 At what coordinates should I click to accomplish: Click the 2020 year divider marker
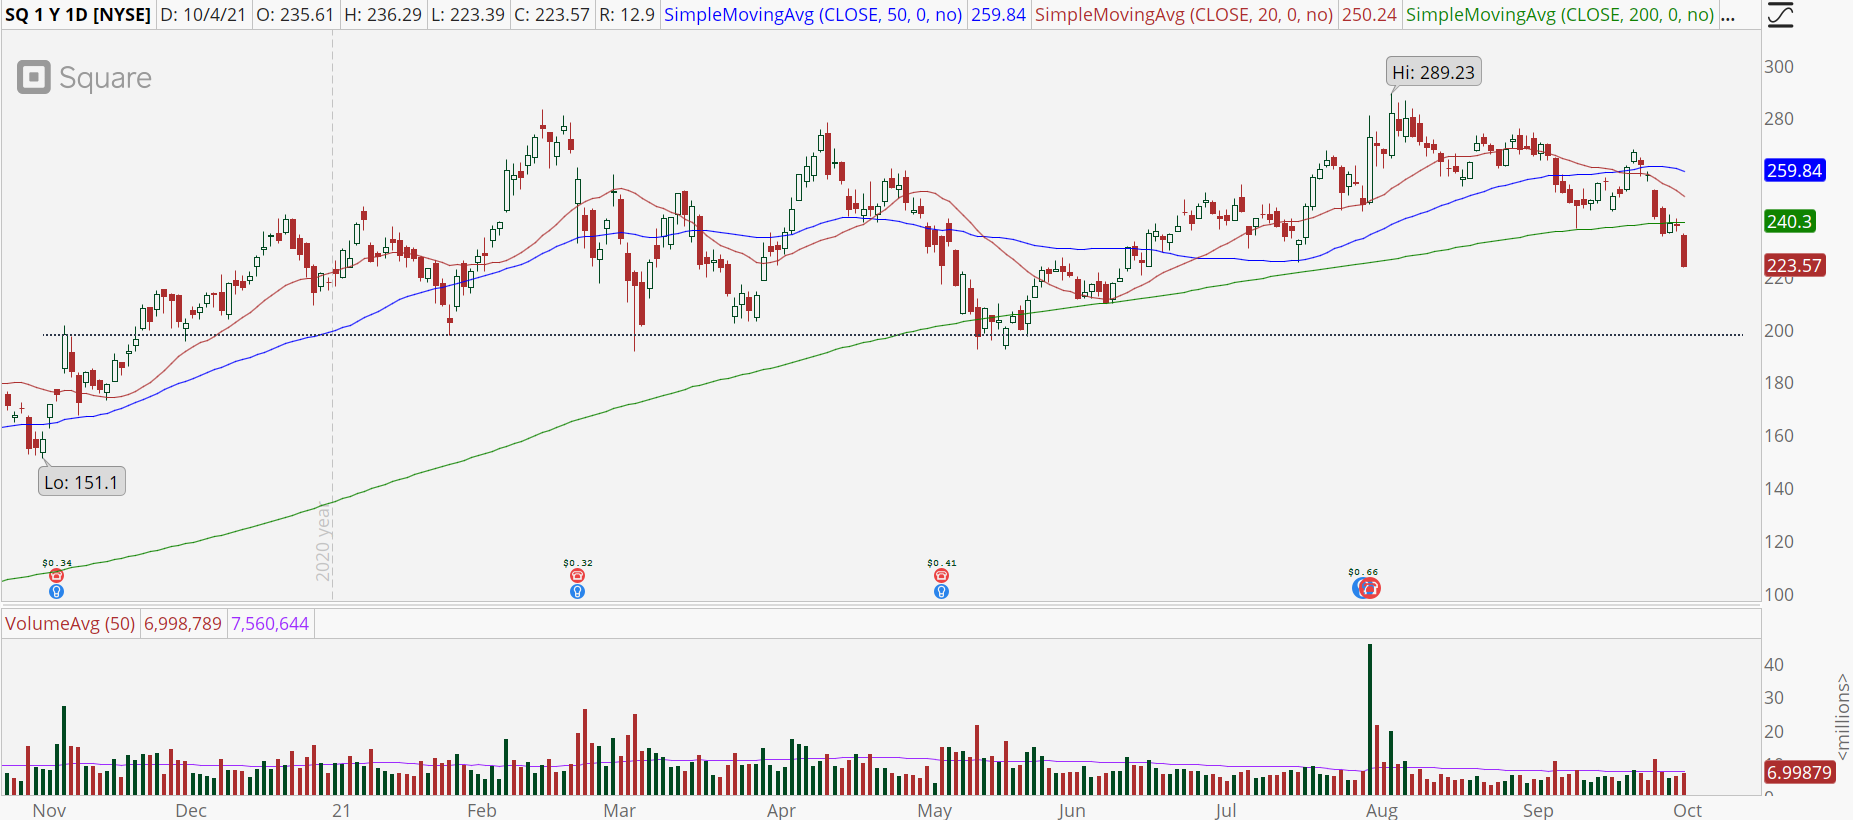click(x=323, y=541)
